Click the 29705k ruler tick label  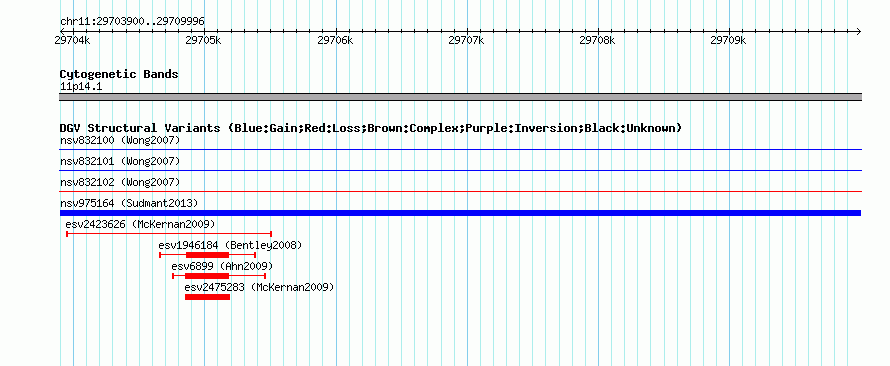tap(204, 40)
